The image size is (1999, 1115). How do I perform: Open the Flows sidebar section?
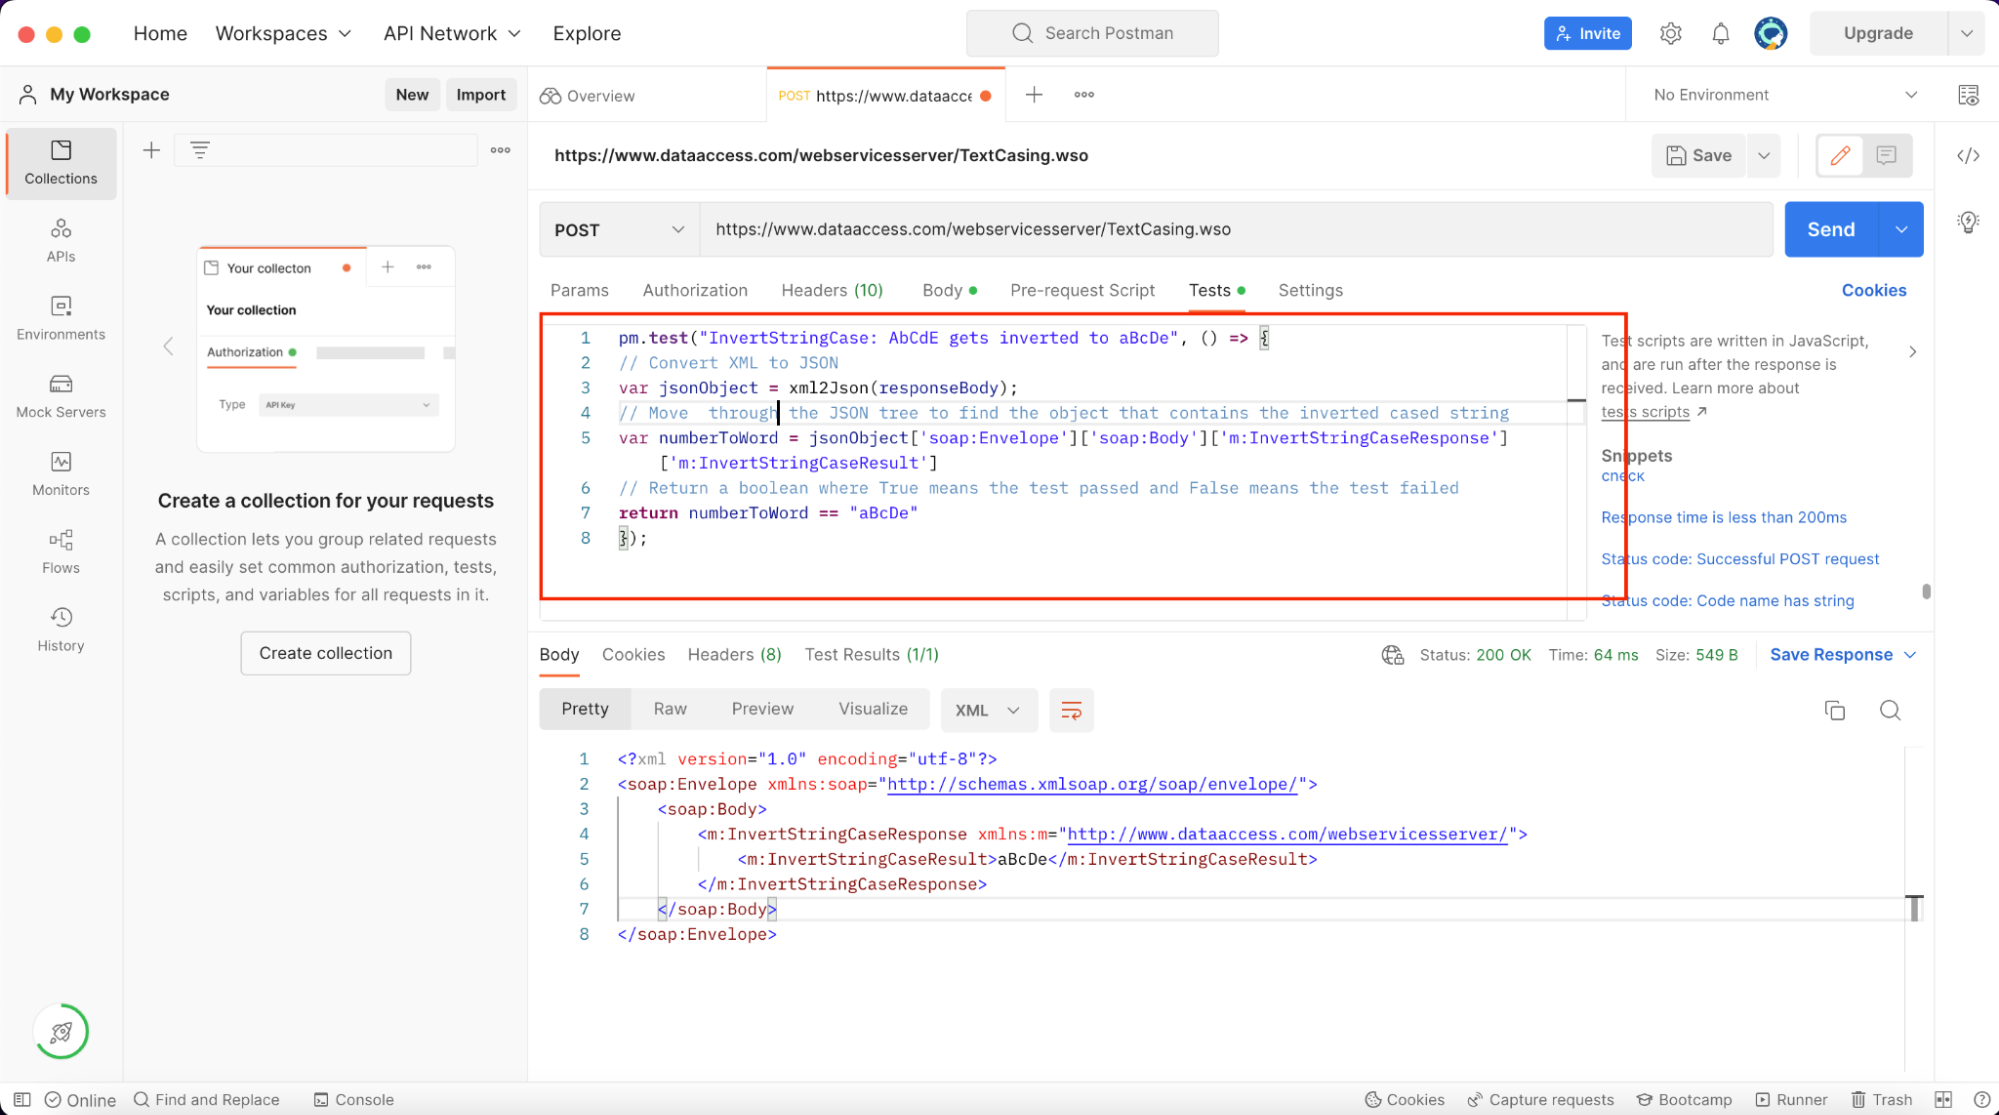pyautogui.click(x=61, y=553)
